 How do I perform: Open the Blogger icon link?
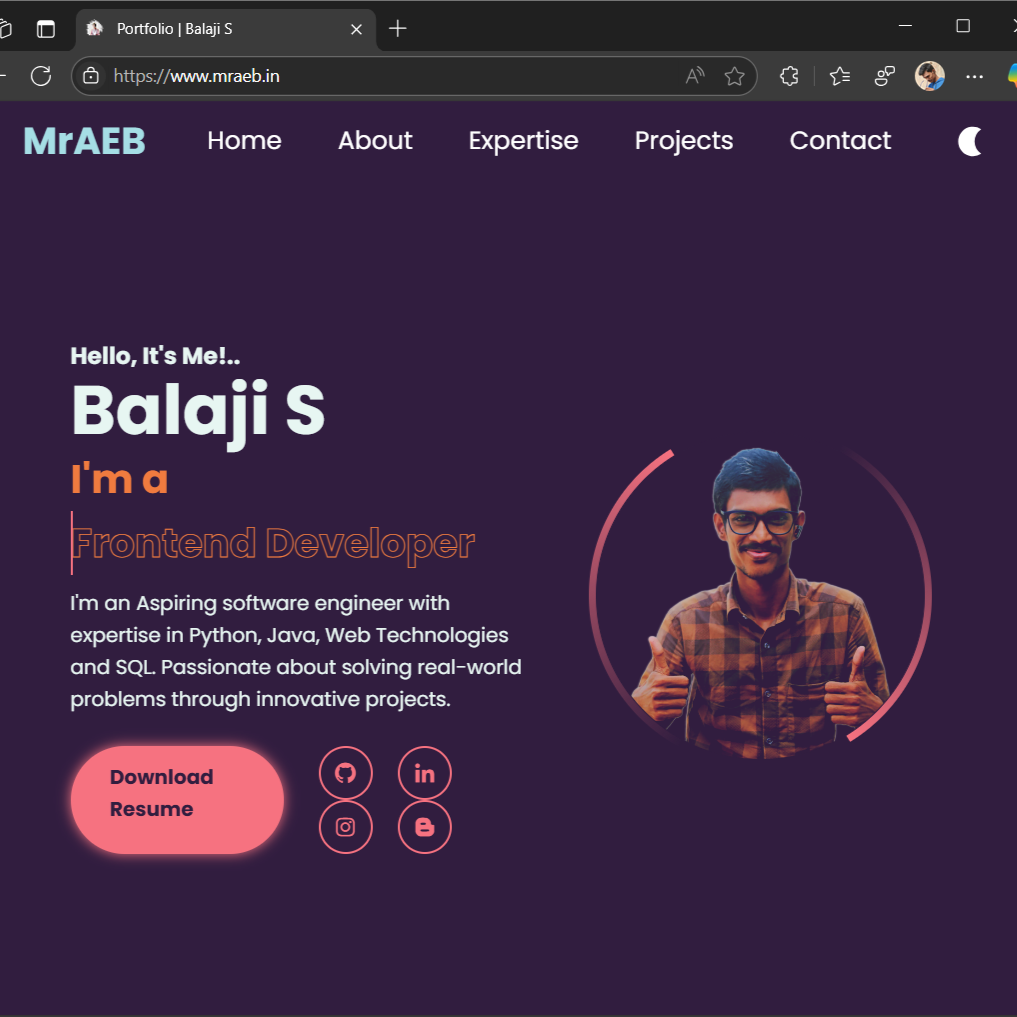424,827
